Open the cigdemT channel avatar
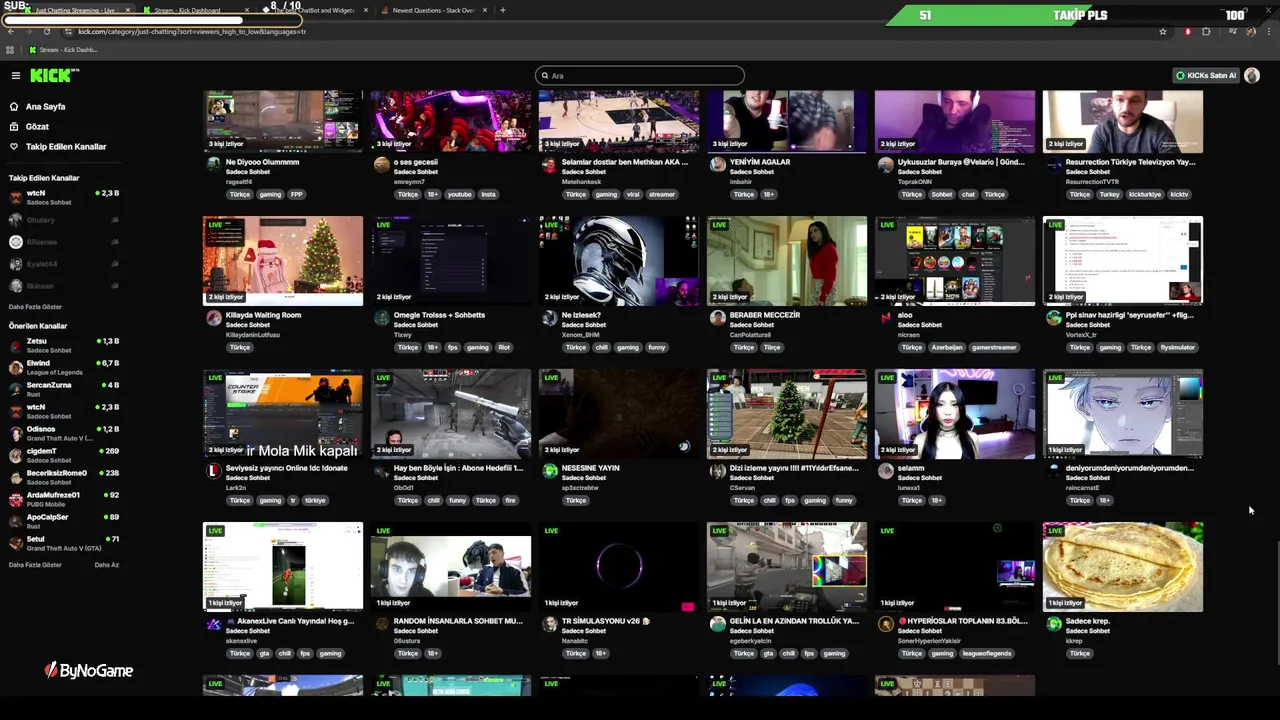Image resolution: width=1280 pixels, height=720 pixels. click(15, 456)
